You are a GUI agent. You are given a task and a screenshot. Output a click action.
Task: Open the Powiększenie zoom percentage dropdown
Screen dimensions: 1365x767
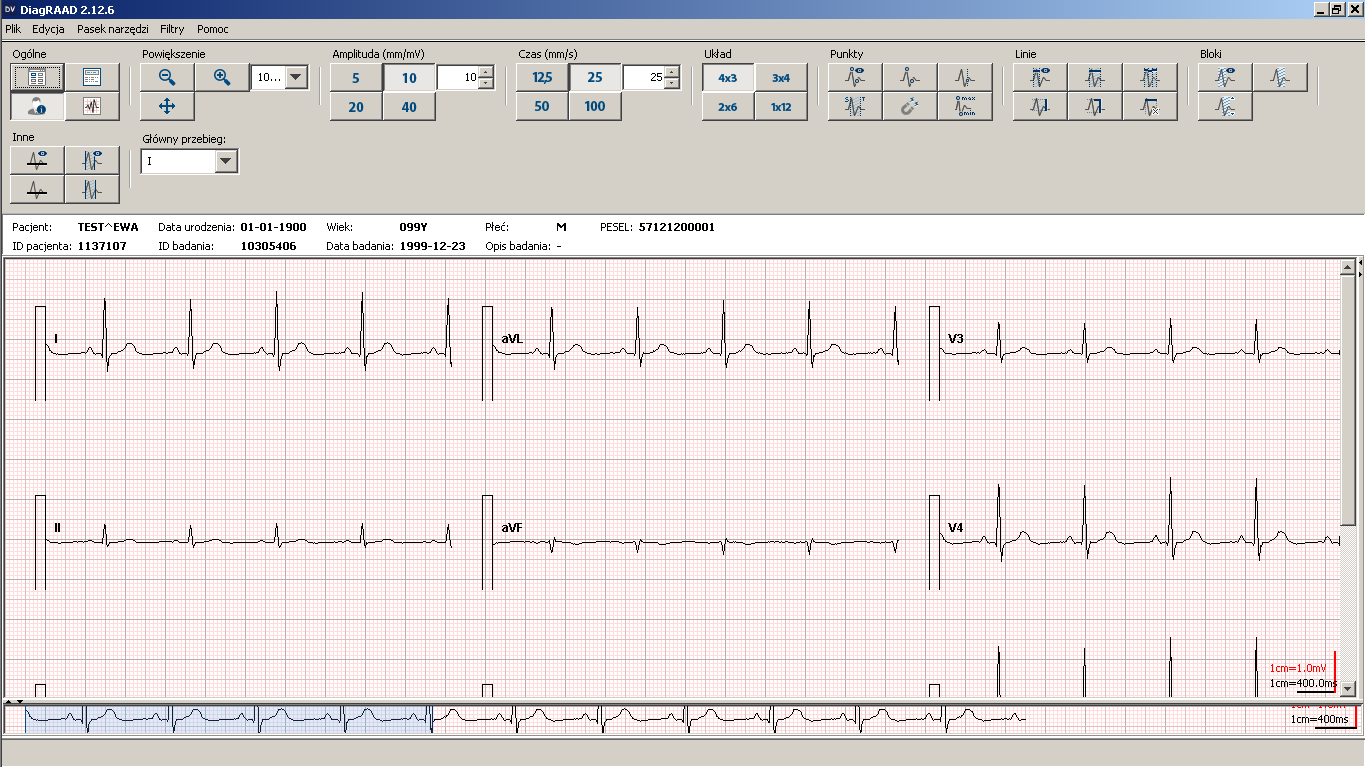[296, 77]
